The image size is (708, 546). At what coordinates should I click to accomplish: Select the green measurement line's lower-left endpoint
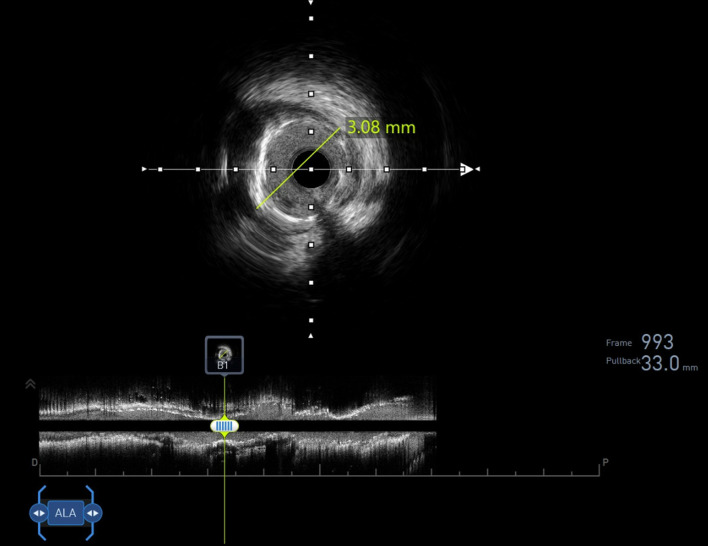point(257,208)
